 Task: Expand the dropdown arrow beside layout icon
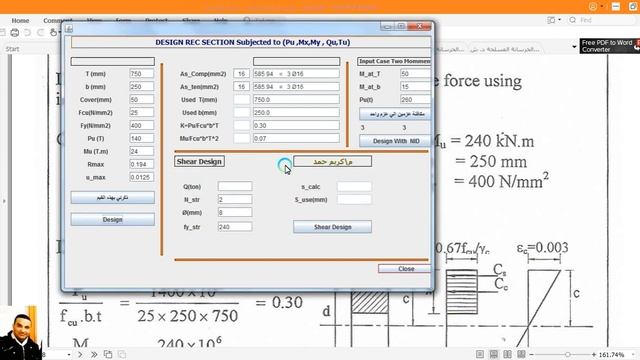(559, 20)
